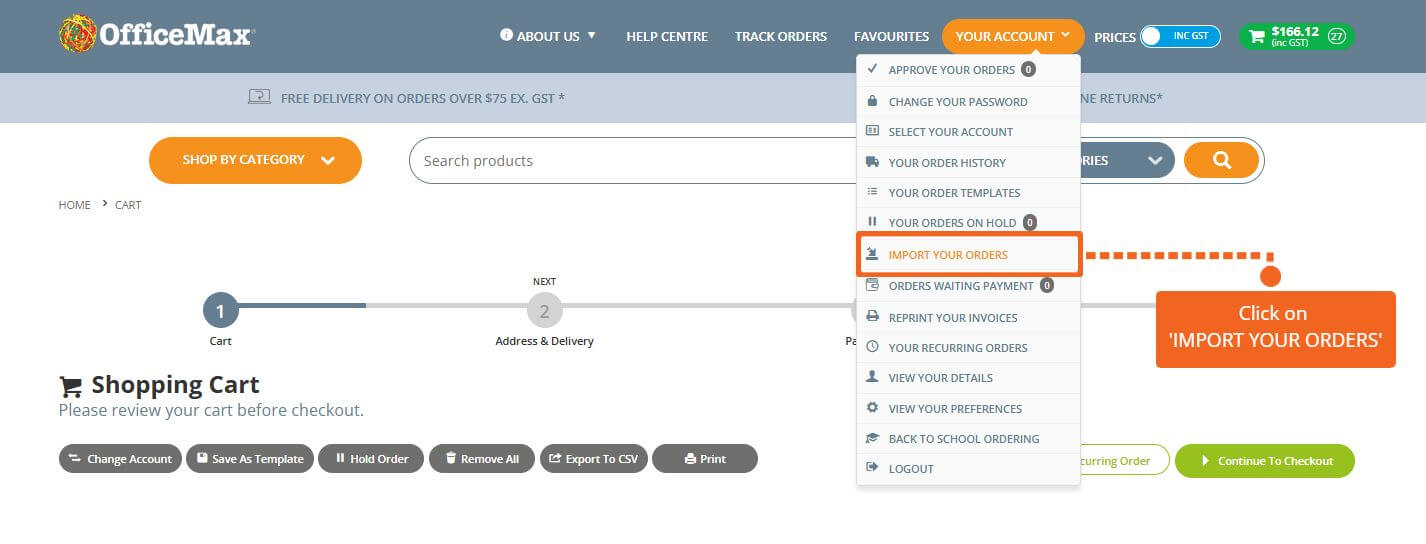Log out via the Logout entry
1426x544 pixels.
click(x=968, y=468)
